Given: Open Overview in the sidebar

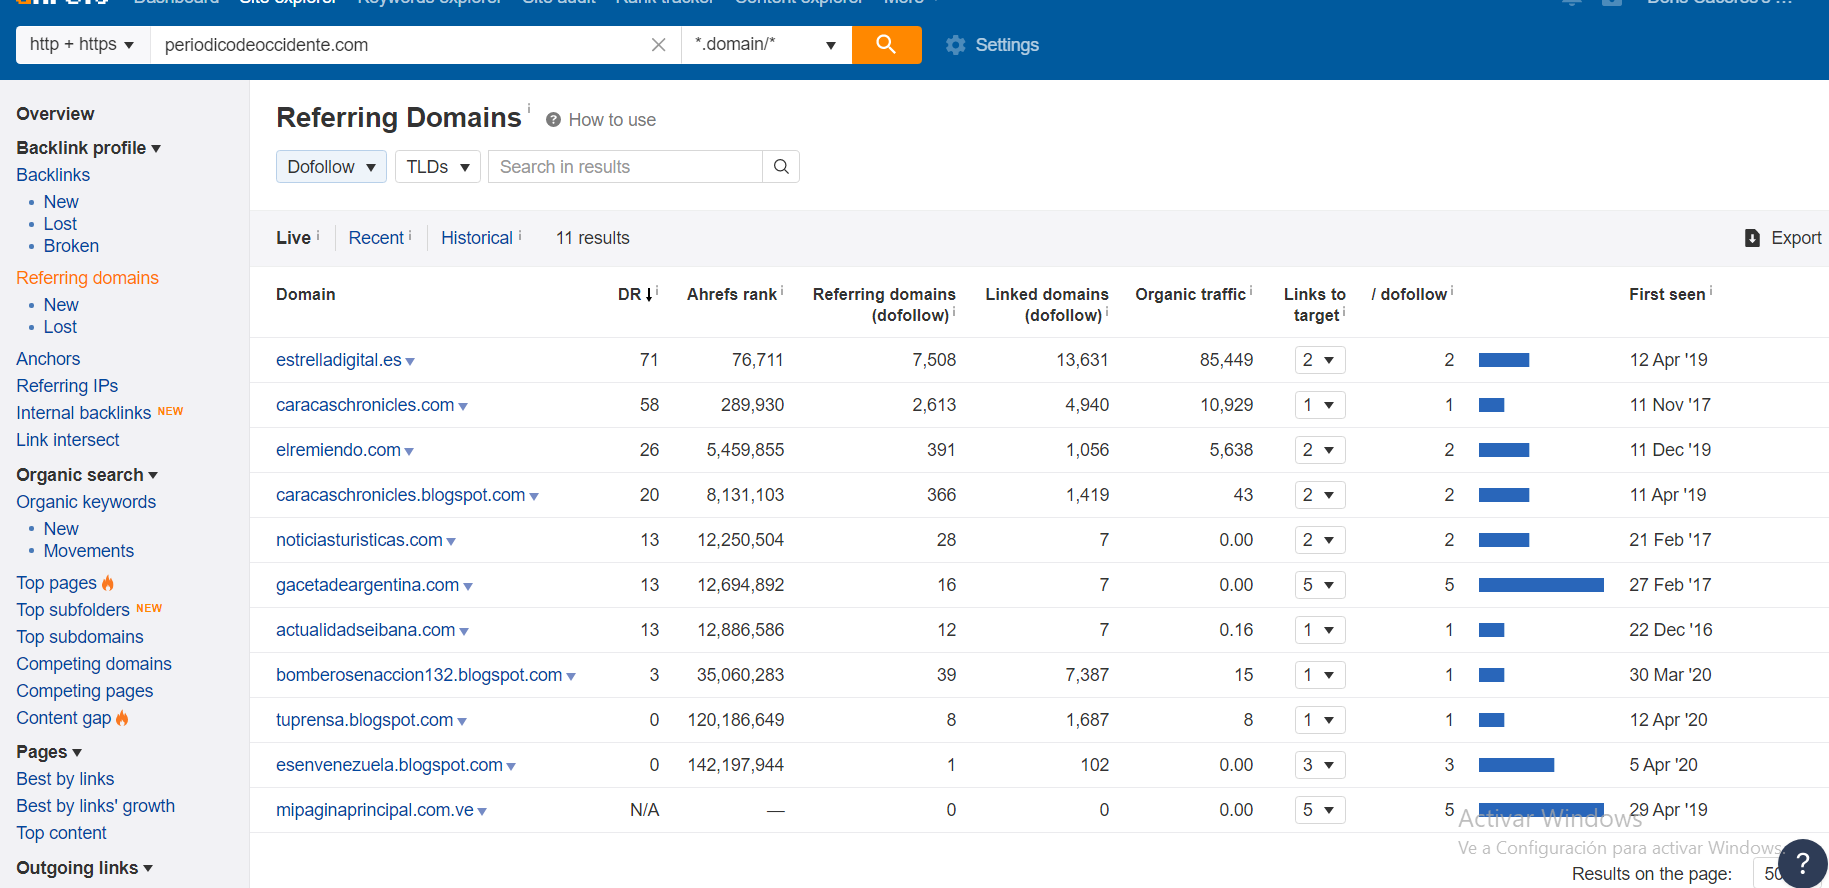Looking at the screenshot, I should coord(55,114).
